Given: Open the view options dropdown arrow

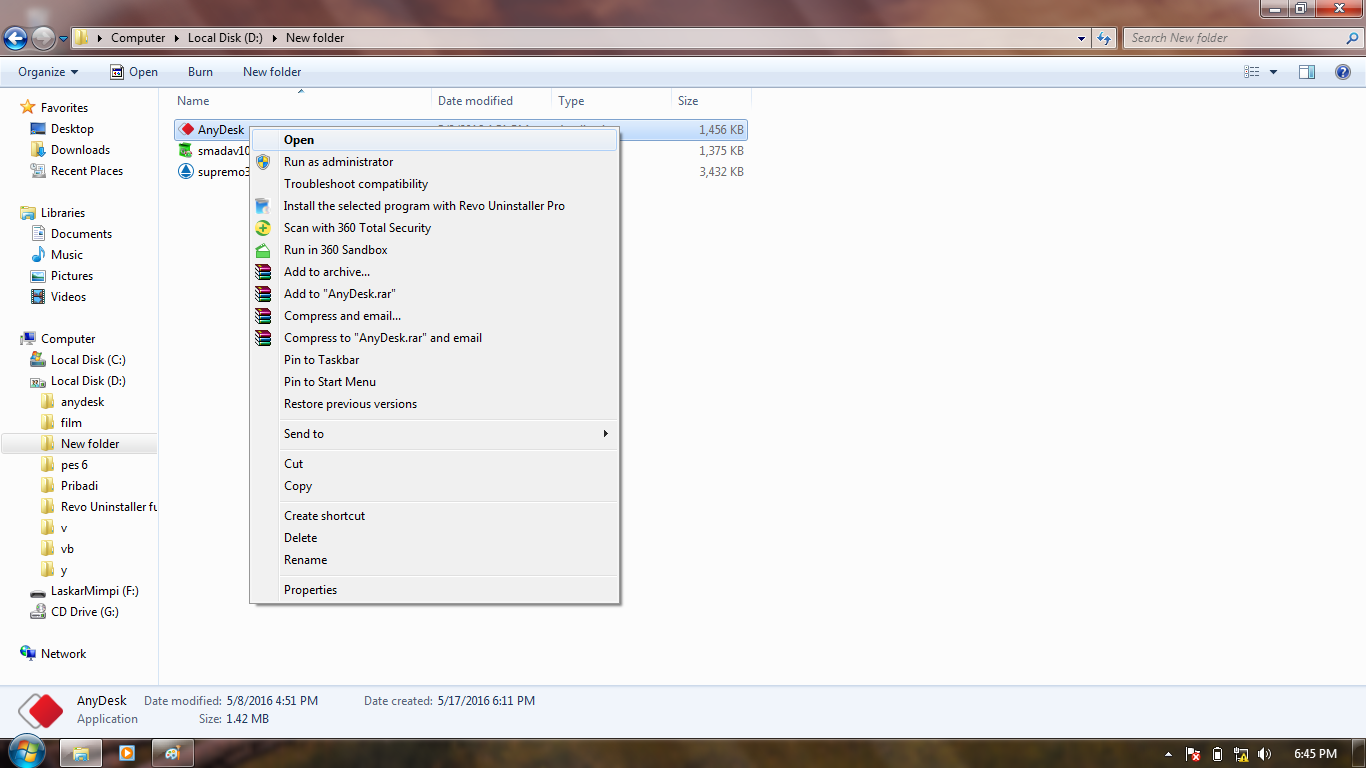Looking at the screenshot, I should coord(1273,72).
